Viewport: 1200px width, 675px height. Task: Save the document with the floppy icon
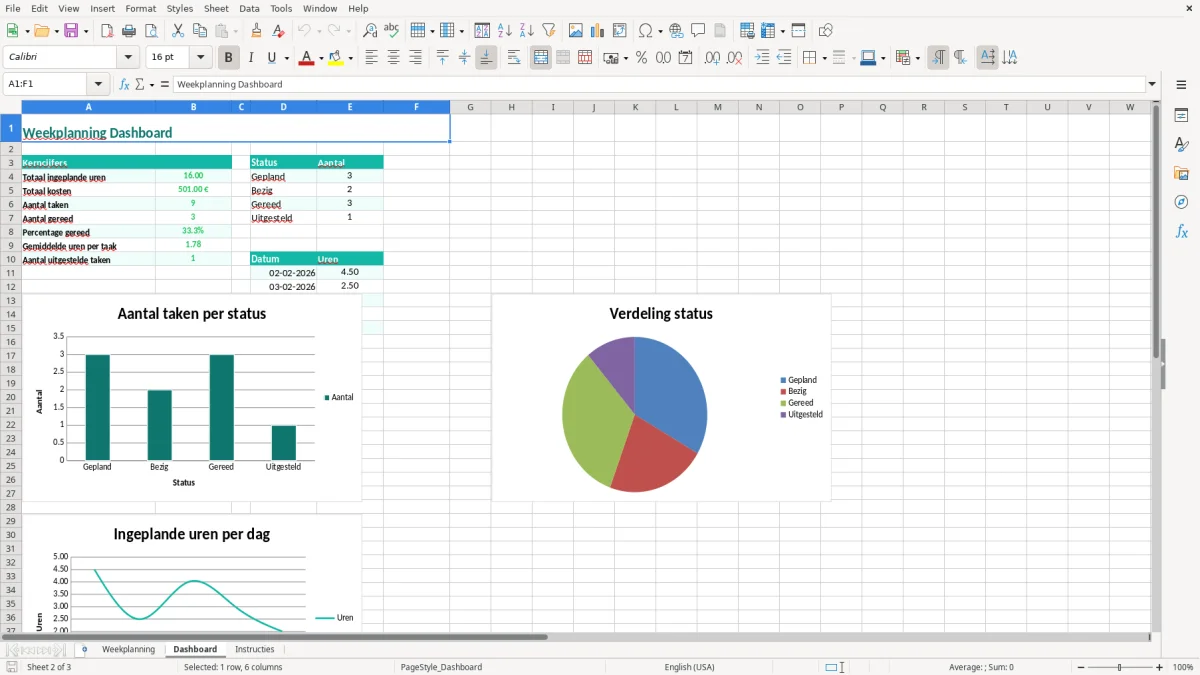[71, 31]
